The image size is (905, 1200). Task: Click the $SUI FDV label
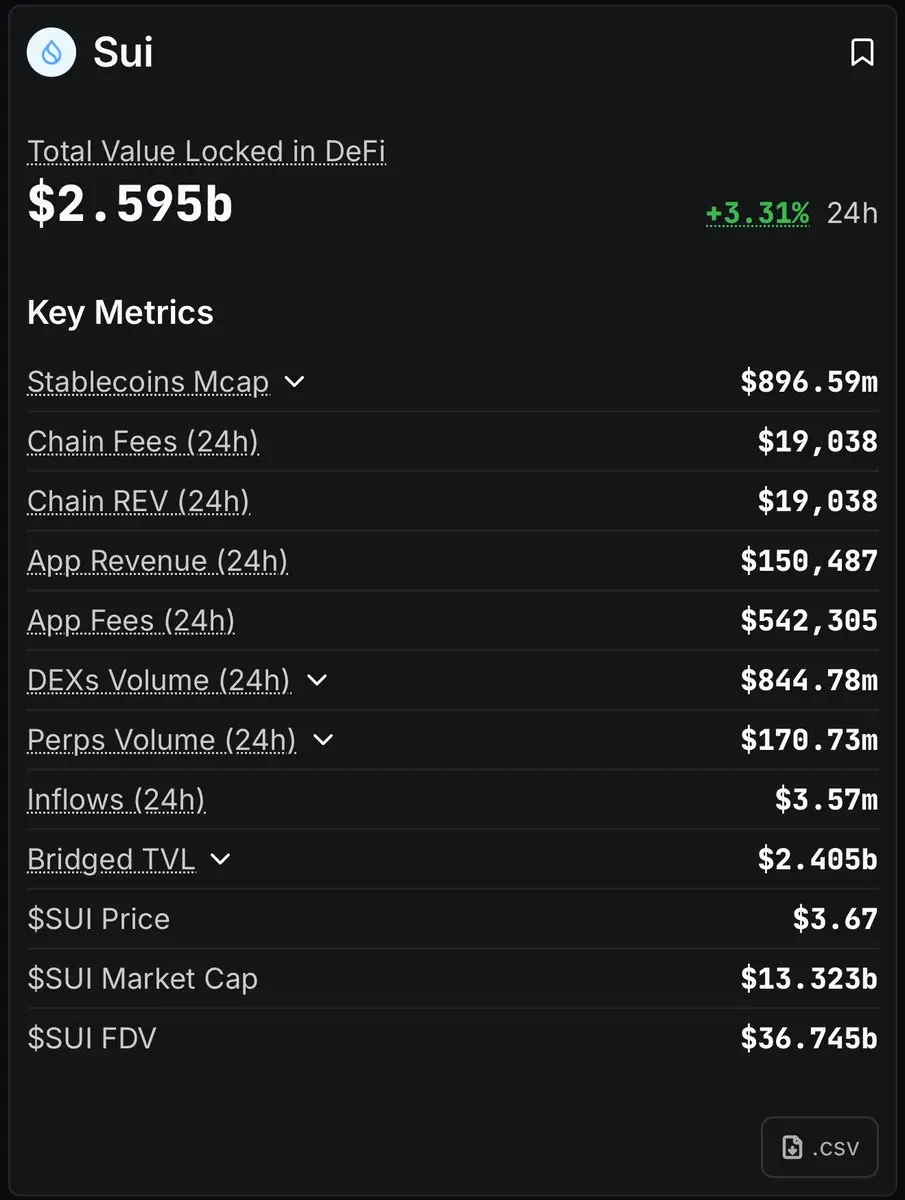(92, 1038)
